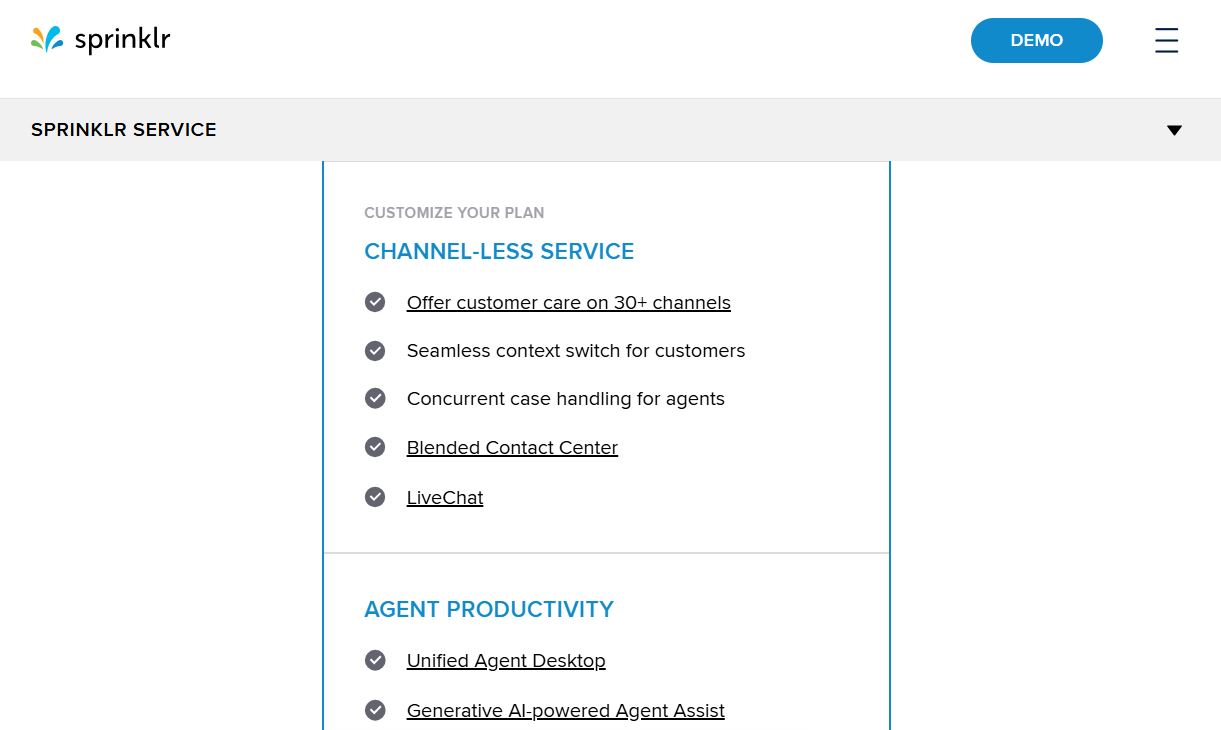Viewport: 1221px width, 730px height.
Task: Click the CUSTOMIZE YOUR PLAN label
Action: 454,212
